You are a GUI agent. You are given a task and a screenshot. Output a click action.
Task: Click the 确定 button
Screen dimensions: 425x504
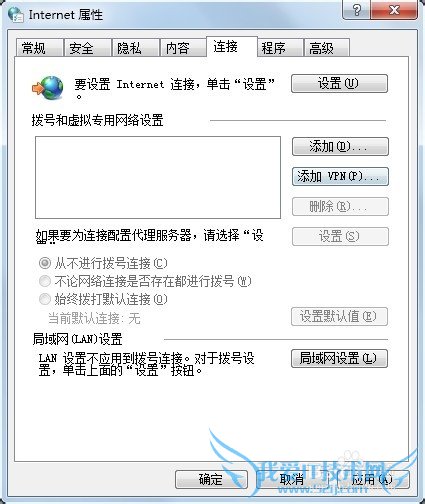[211, 479]
